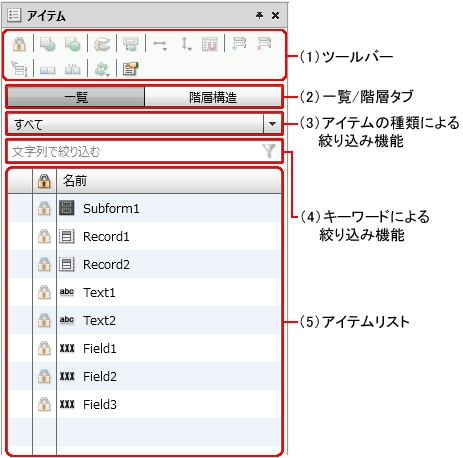Toggle lock for Text1

click(x=44, y=292)
